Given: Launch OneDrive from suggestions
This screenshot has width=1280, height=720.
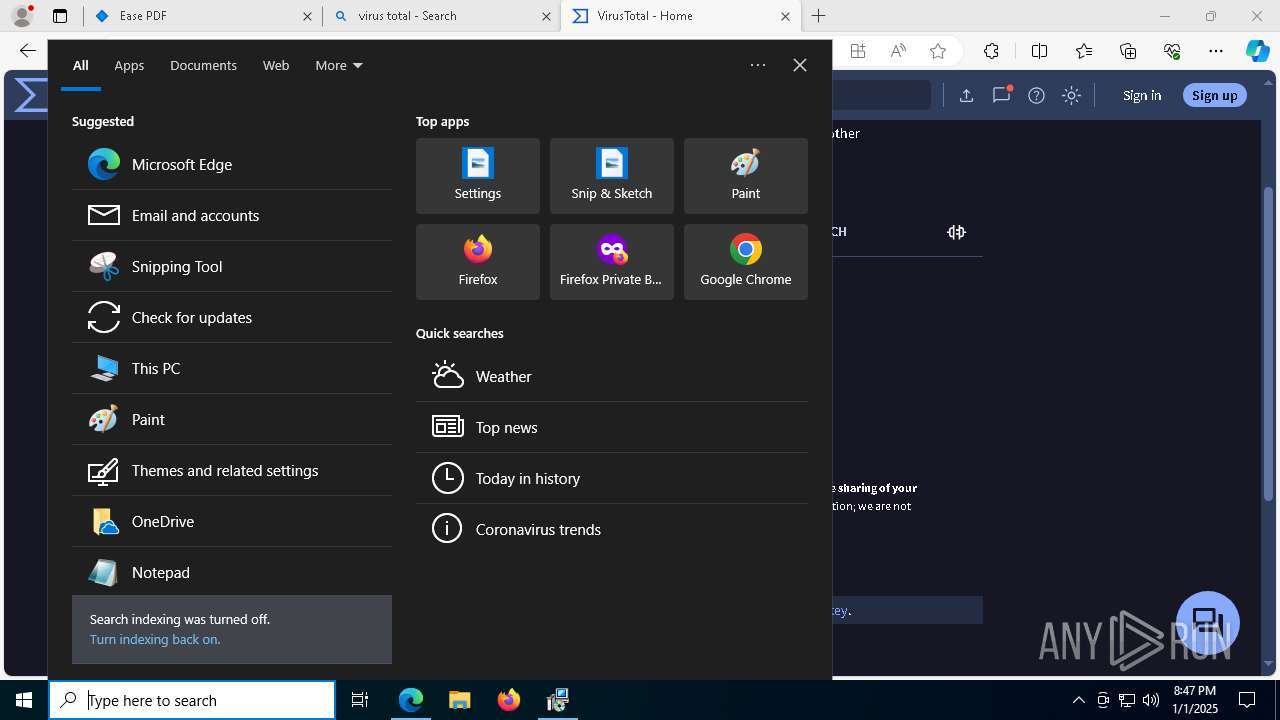Looking at the screenshot, I should (231, 521).
